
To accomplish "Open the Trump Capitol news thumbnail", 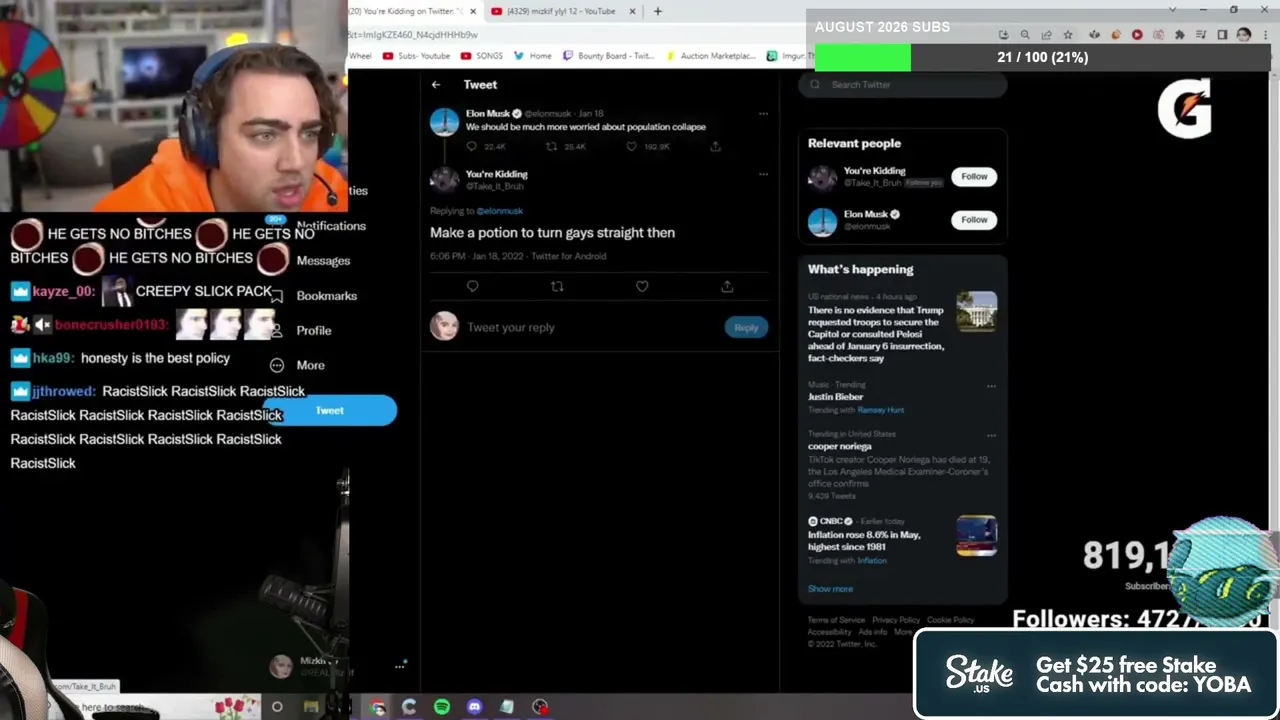I will tap(976, 312).
